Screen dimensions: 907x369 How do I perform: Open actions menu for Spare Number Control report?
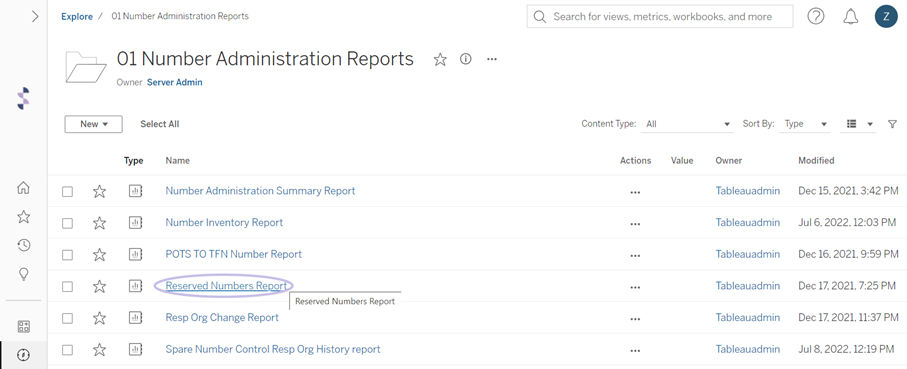coord(635,350)
